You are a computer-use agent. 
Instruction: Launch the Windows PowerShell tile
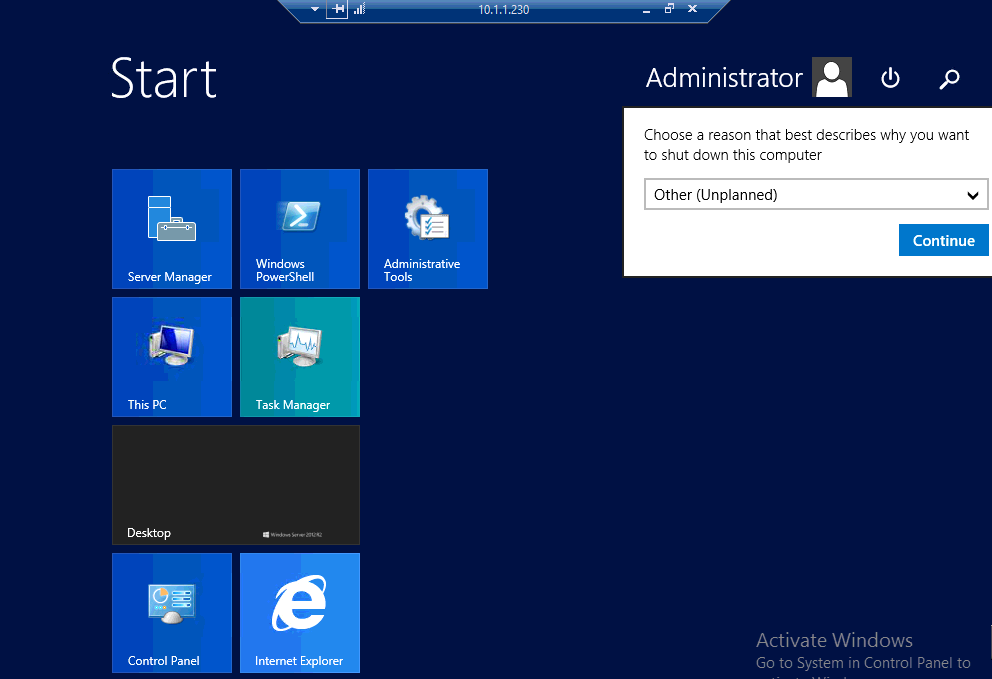(300, 228)
